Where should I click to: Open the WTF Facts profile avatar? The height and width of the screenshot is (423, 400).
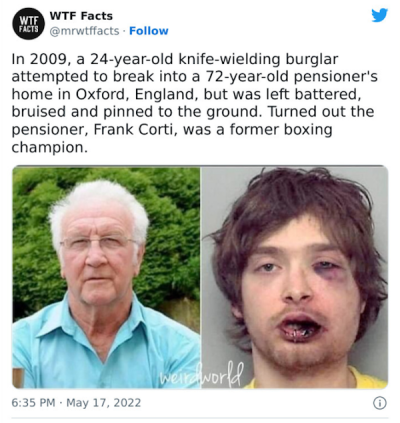29,23
